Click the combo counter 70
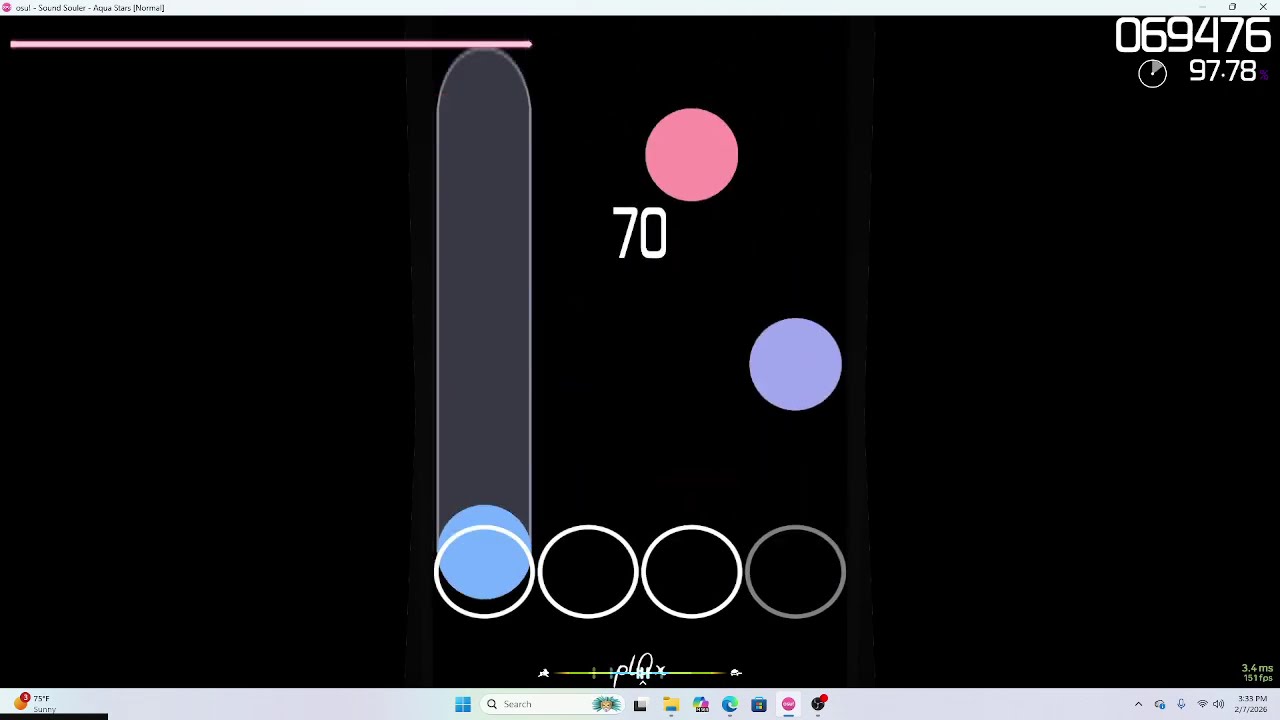 (x=640, y=234)
